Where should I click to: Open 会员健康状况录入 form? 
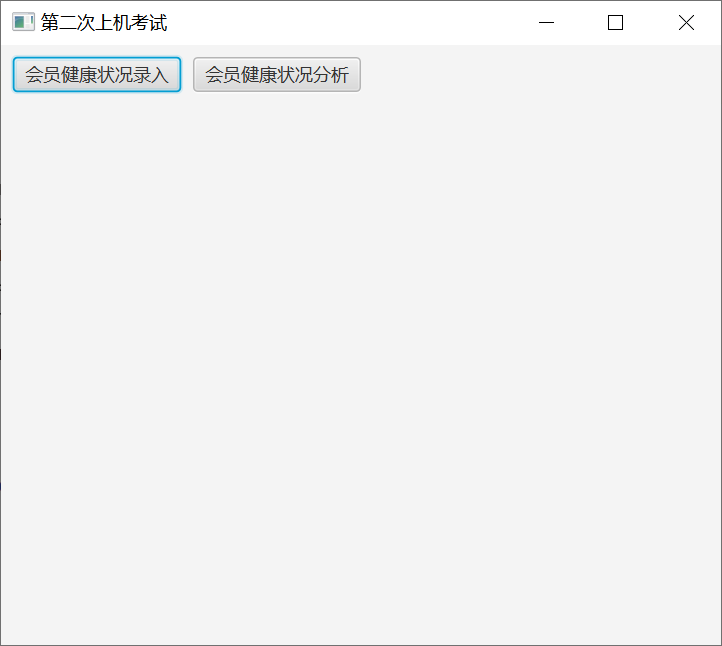click(x=97, y=75)
